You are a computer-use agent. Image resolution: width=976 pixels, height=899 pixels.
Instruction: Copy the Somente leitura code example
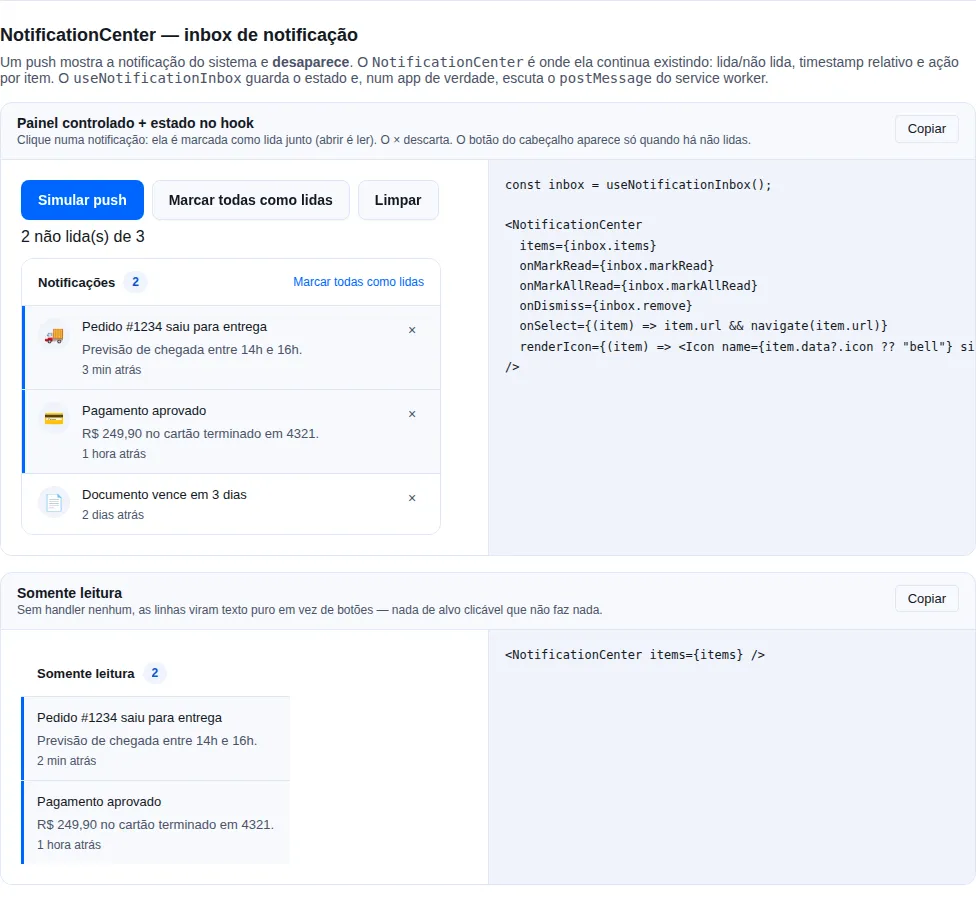927,599
